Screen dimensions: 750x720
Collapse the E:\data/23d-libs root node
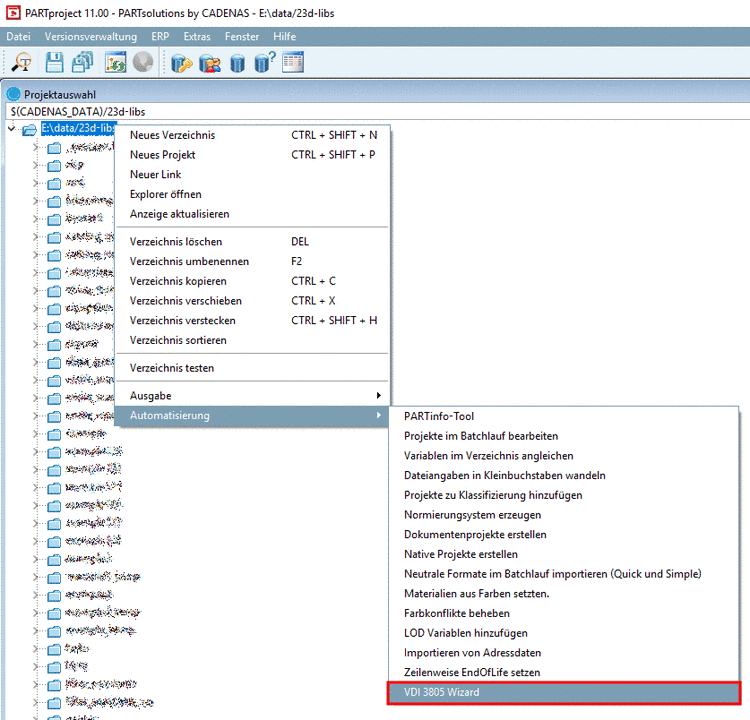pos(12,129)
